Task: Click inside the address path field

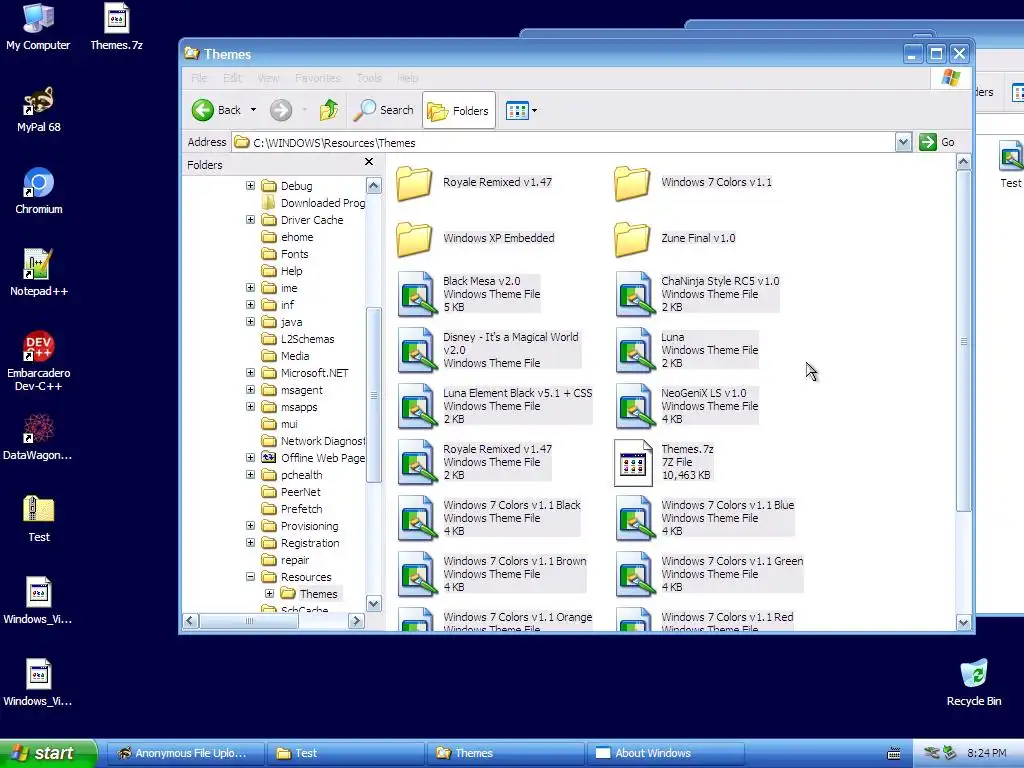Action: coord(564,142)
